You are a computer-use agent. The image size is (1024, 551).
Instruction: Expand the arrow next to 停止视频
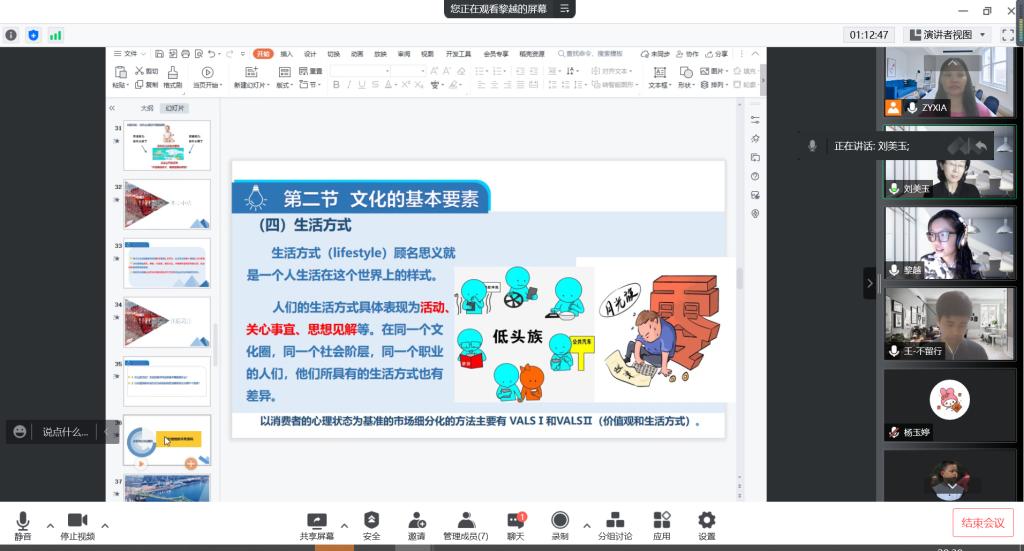point(105,524)
